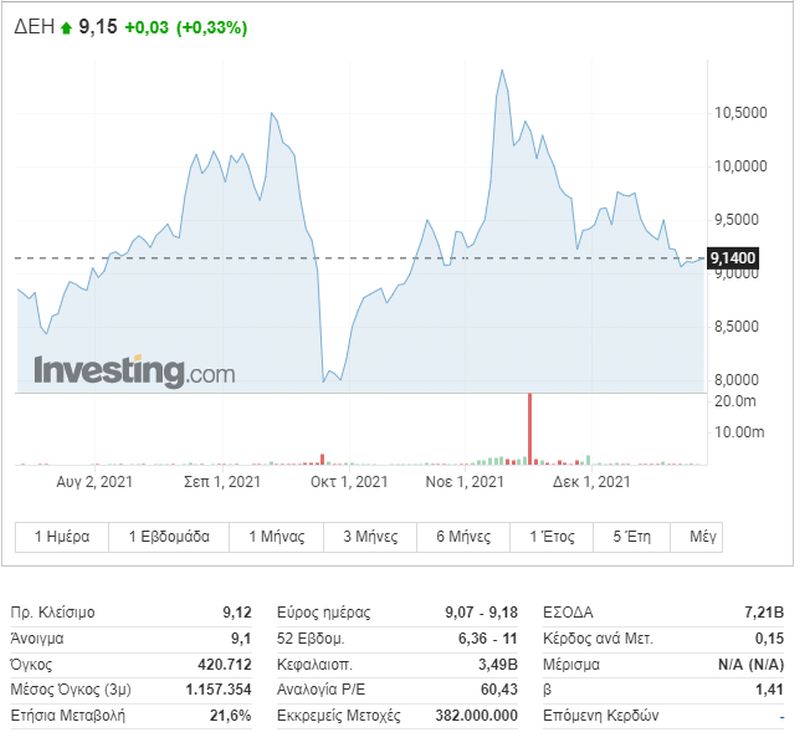The image size is (800, 738).
Task: Select the 1 Ημέρα time range tab
Action: pyautogui.click(x=62, y=537)
